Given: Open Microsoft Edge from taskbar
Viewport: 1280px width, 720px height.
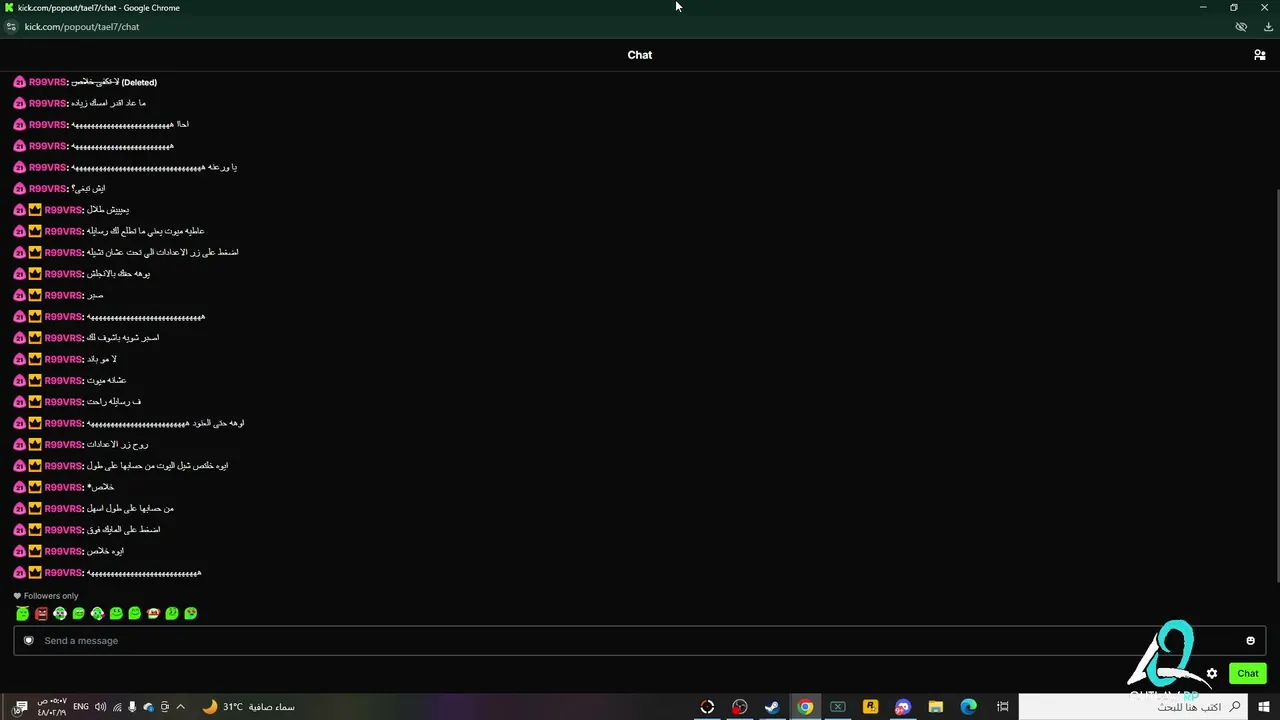Looking at the screenshot, I should click(968, 707).
